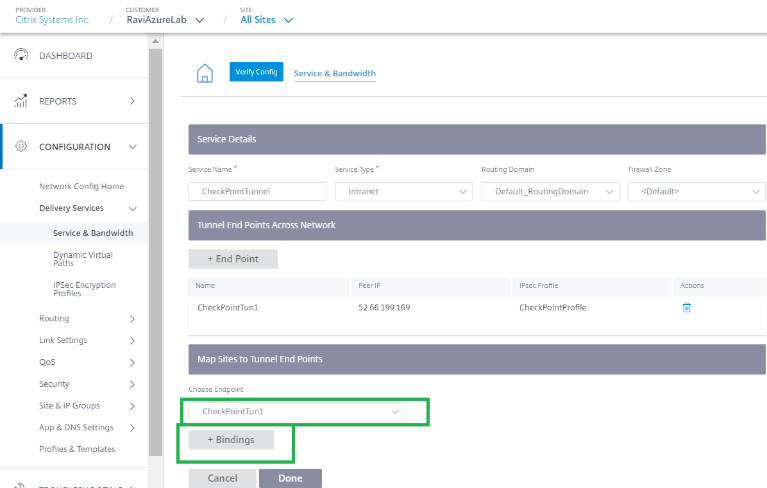767x488 pixels.
Task: Click the Service Details section header
Action: tap(477, 139)
